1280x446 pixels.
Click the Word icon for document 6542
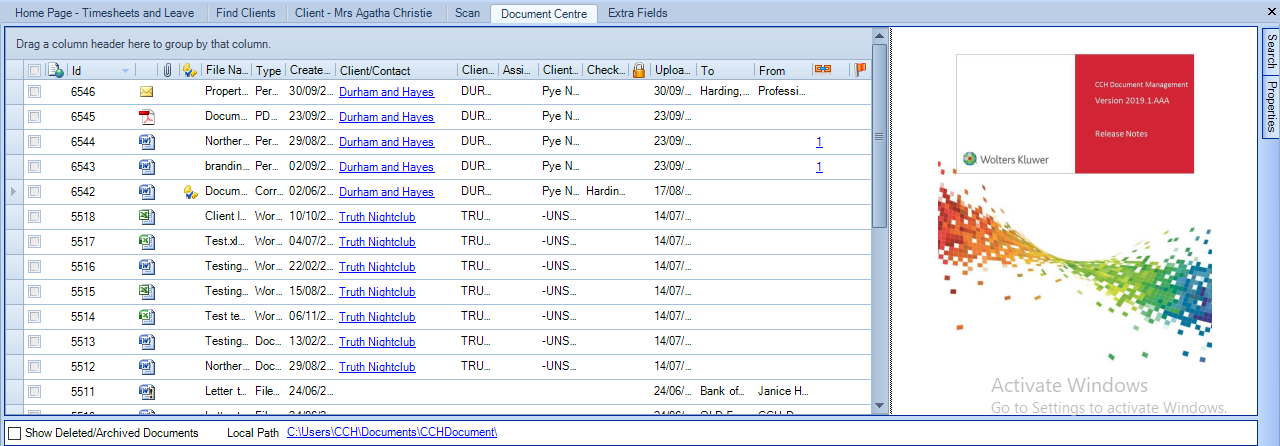click(146, 191)
